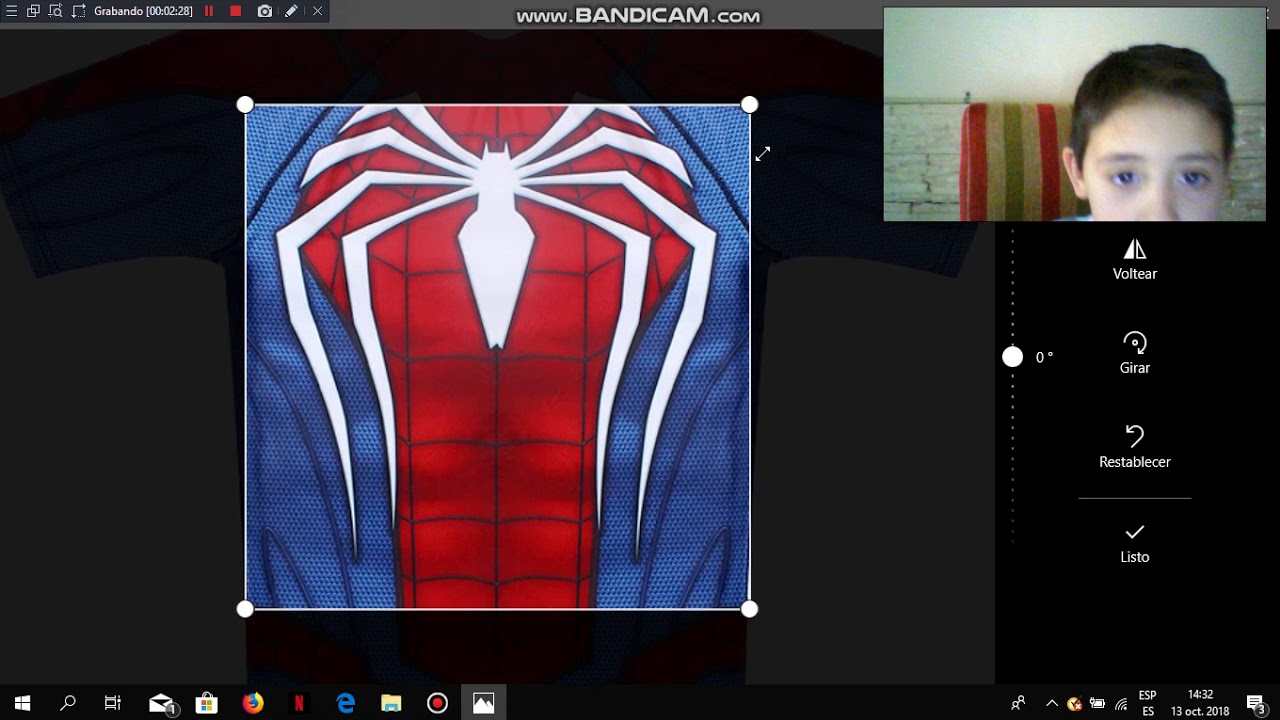Open Action Center notifications icon
Viewport: 1280px width, 720px height.
(x=1257, y=704)
